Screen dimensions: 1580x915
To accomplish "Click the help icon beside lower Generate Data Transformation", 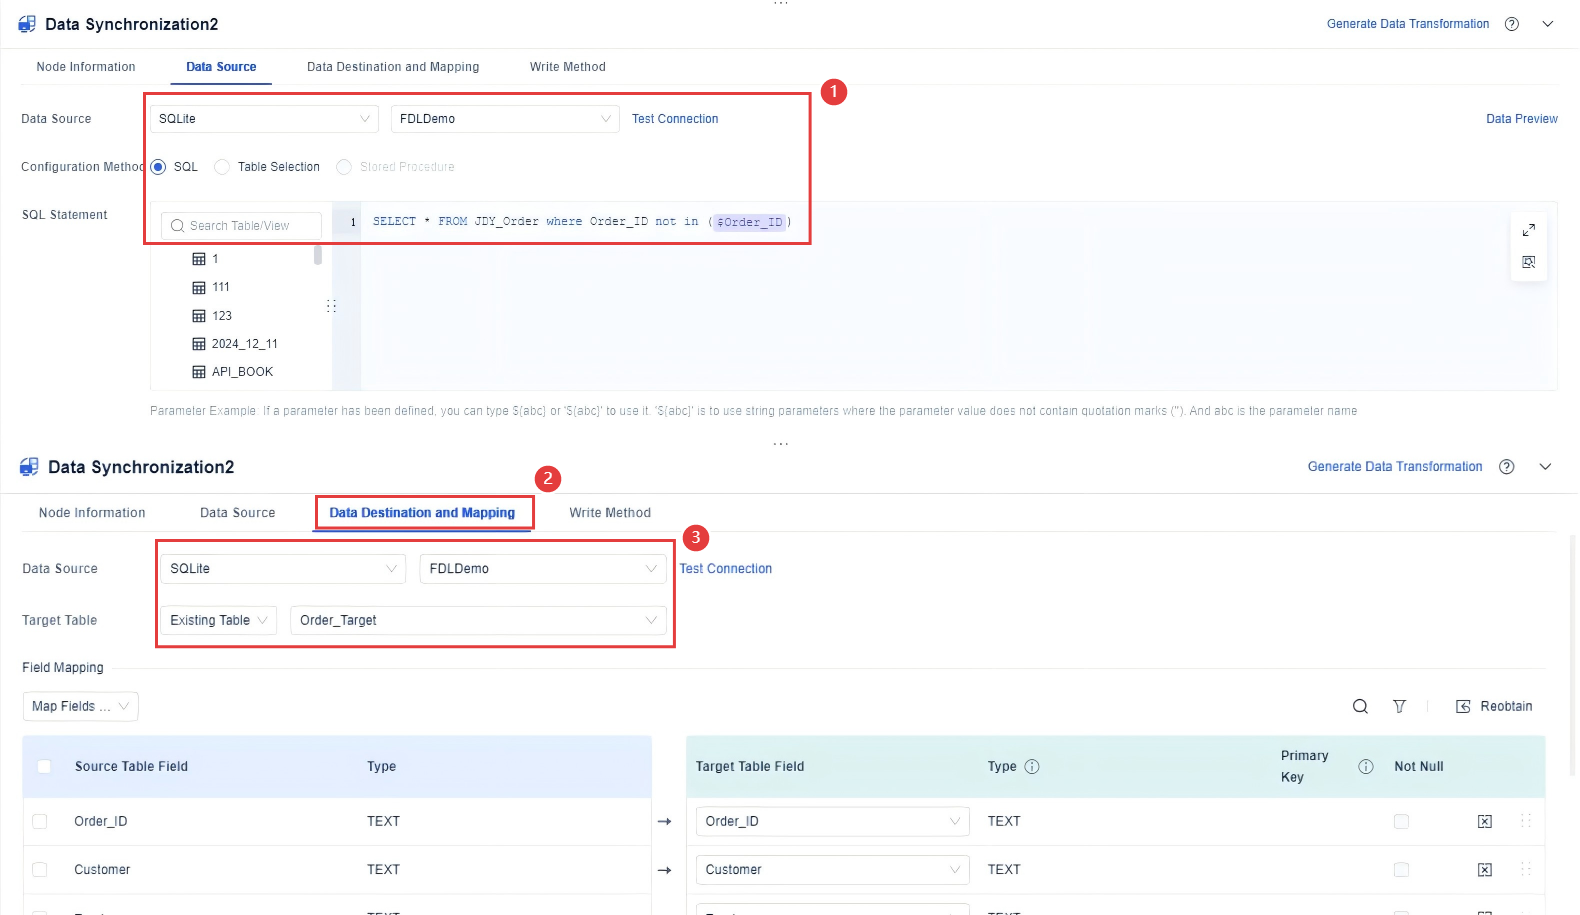I will [1507, 467].
